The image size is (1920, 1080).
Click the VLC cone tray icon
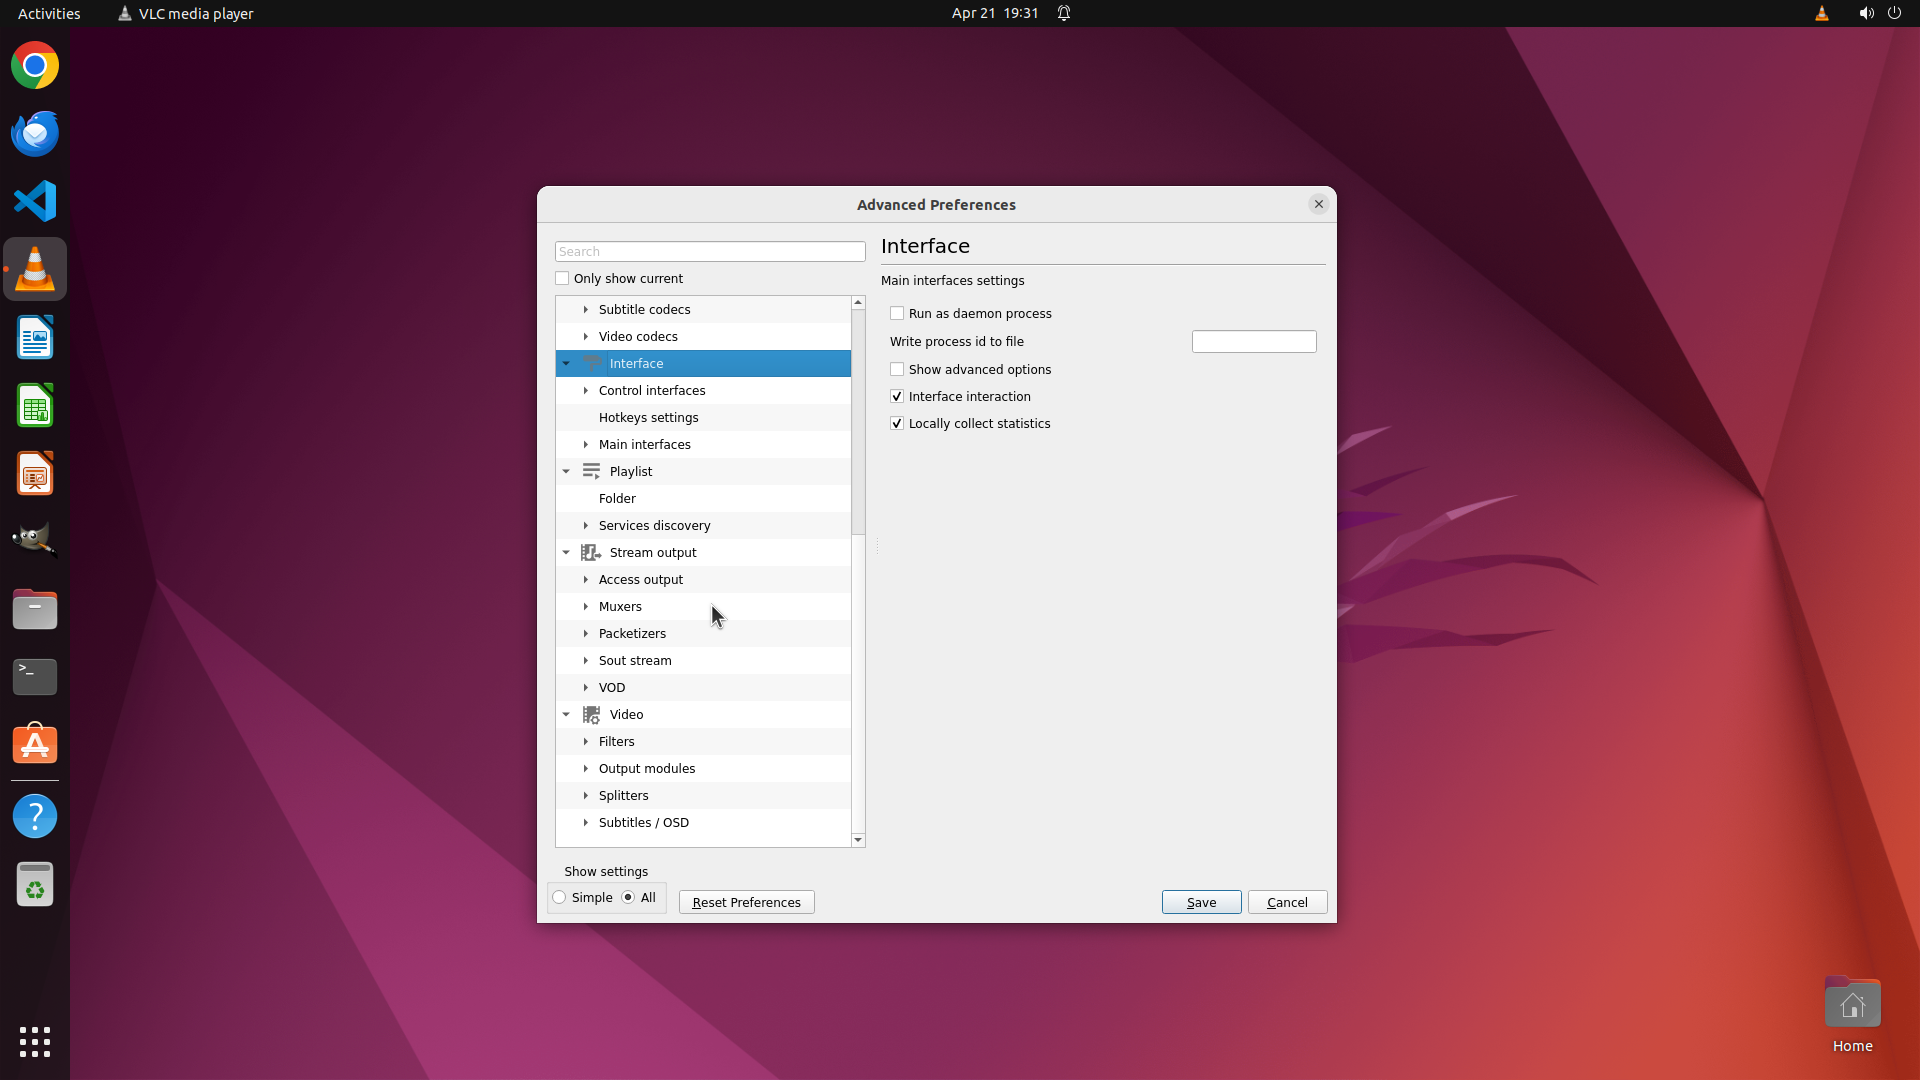pos(1821,13)
